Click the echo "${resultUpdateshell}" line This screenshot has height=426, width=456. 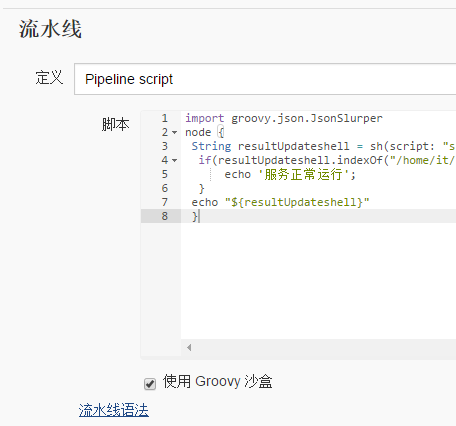[280, 202]
